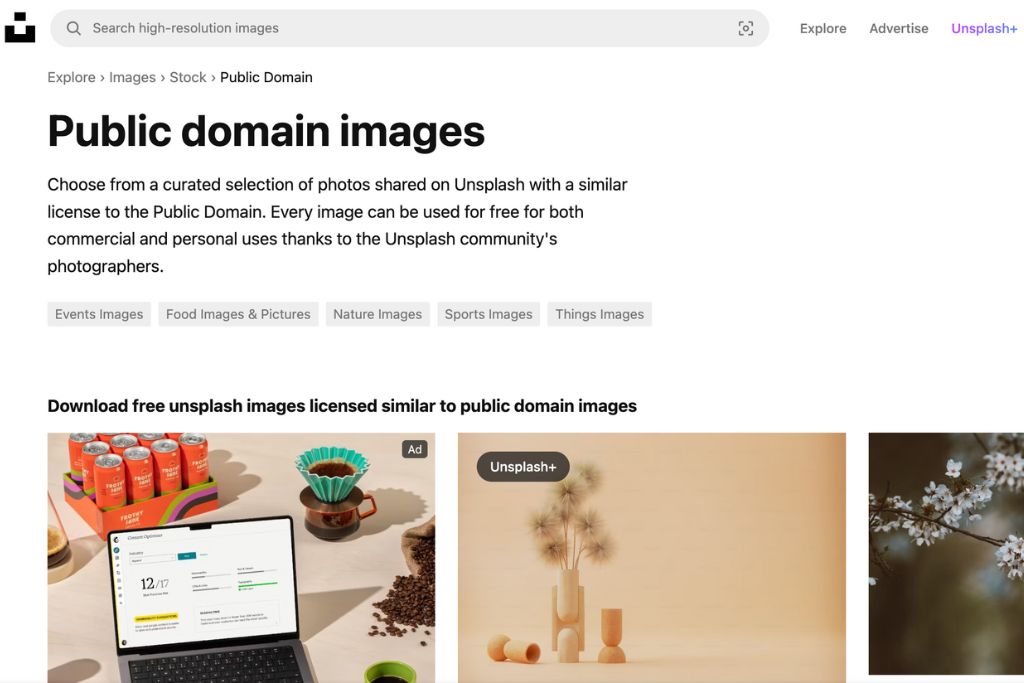Select Food Images & Pictures tag
1024x683 pixels.
(238, 314)
